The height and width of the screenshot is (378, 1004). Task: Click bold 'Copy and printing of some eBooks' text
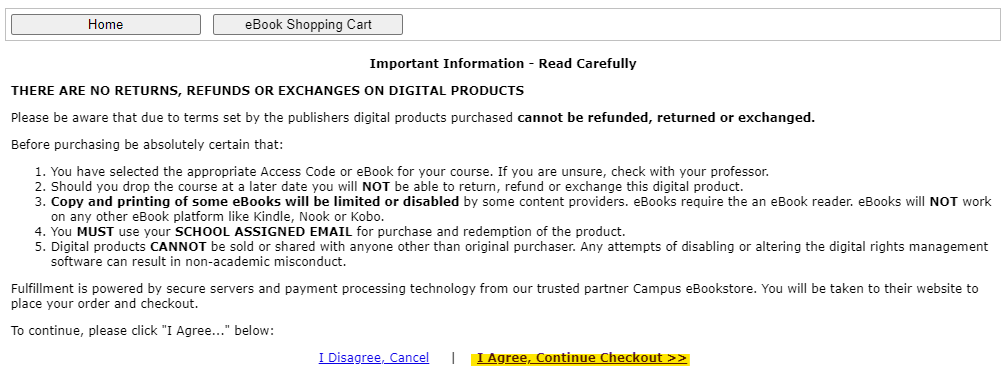255,202
